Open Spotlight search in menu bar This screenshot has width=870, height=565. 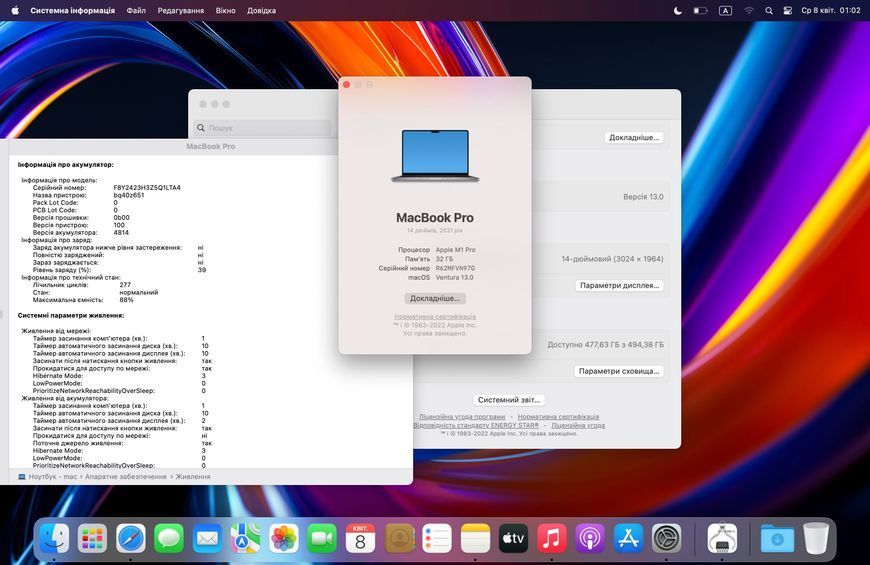pos(768,11)
